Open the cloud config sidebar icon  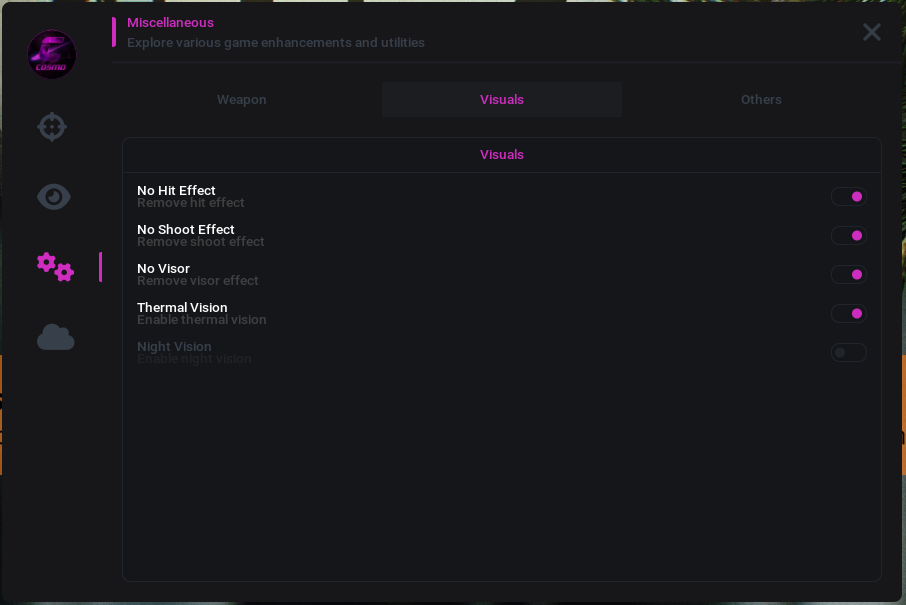click(55, 337)
